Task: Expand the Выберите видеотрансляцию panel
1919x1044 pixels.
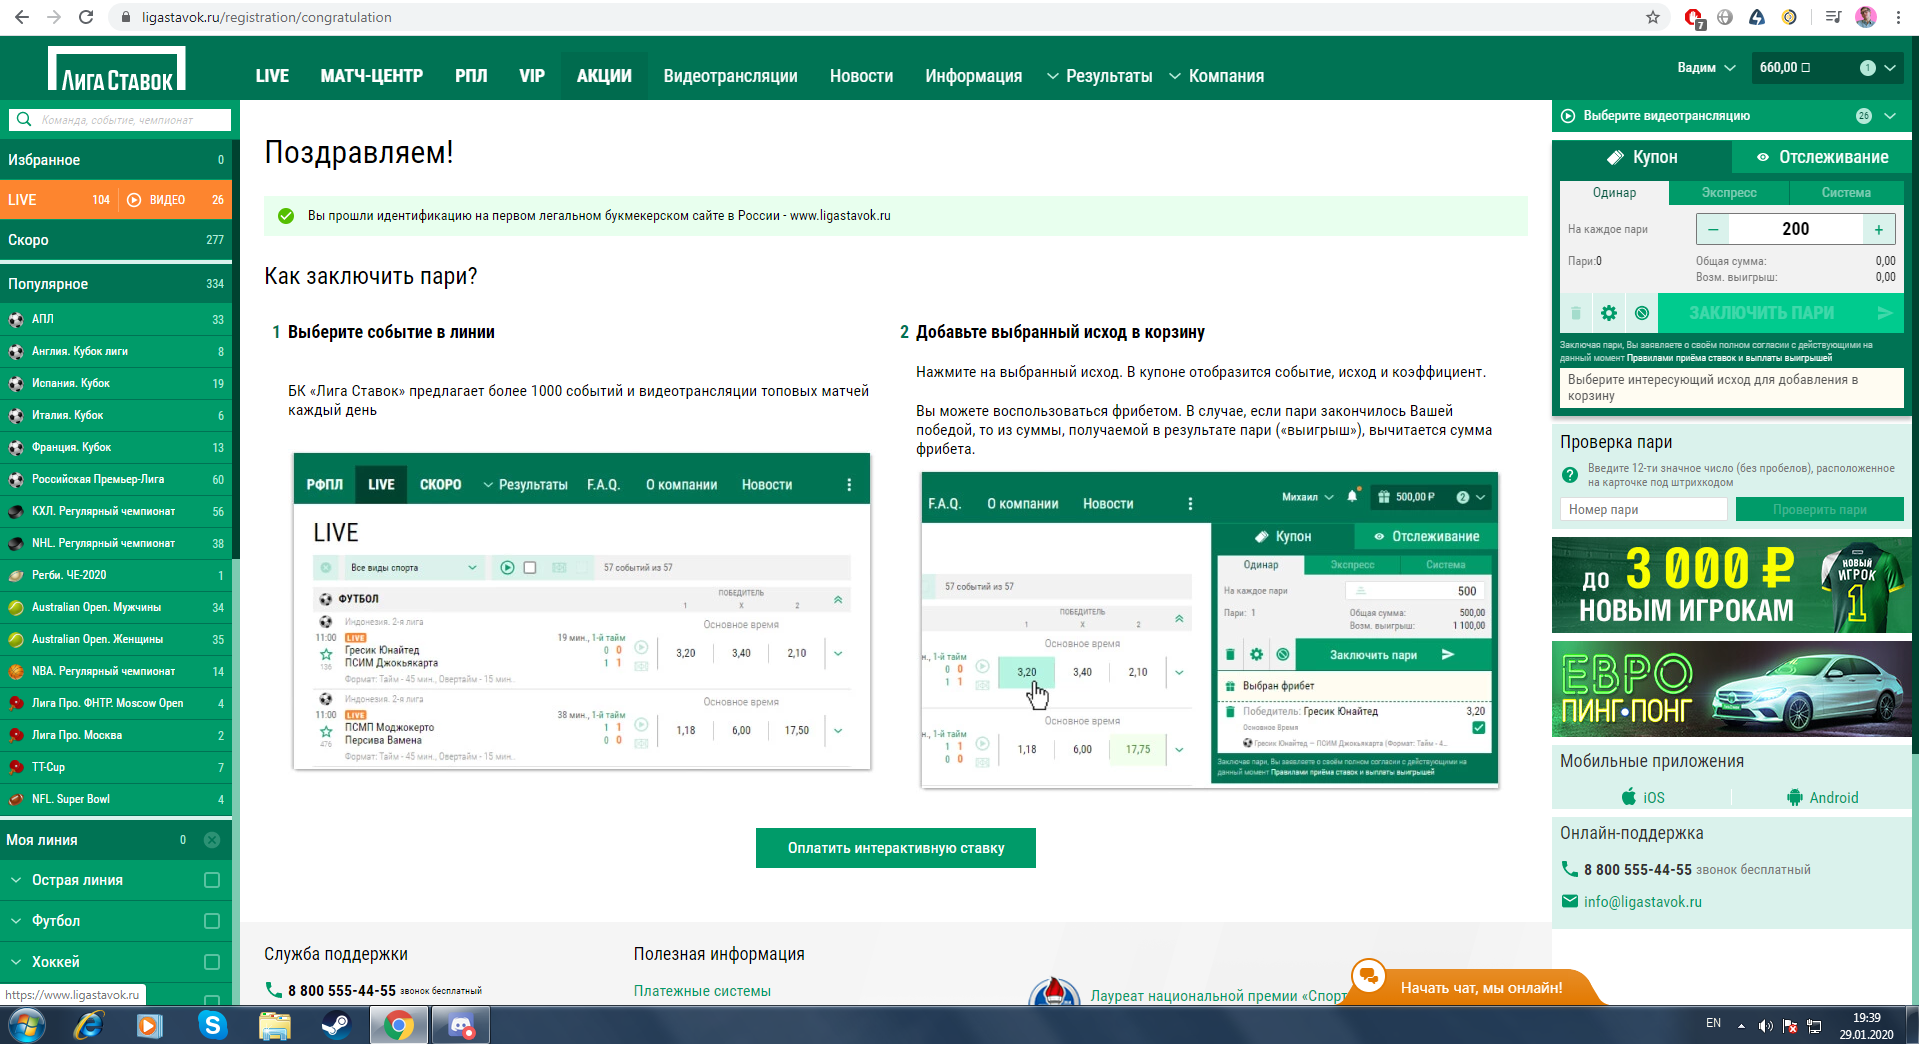Action: coord(1889,116)
